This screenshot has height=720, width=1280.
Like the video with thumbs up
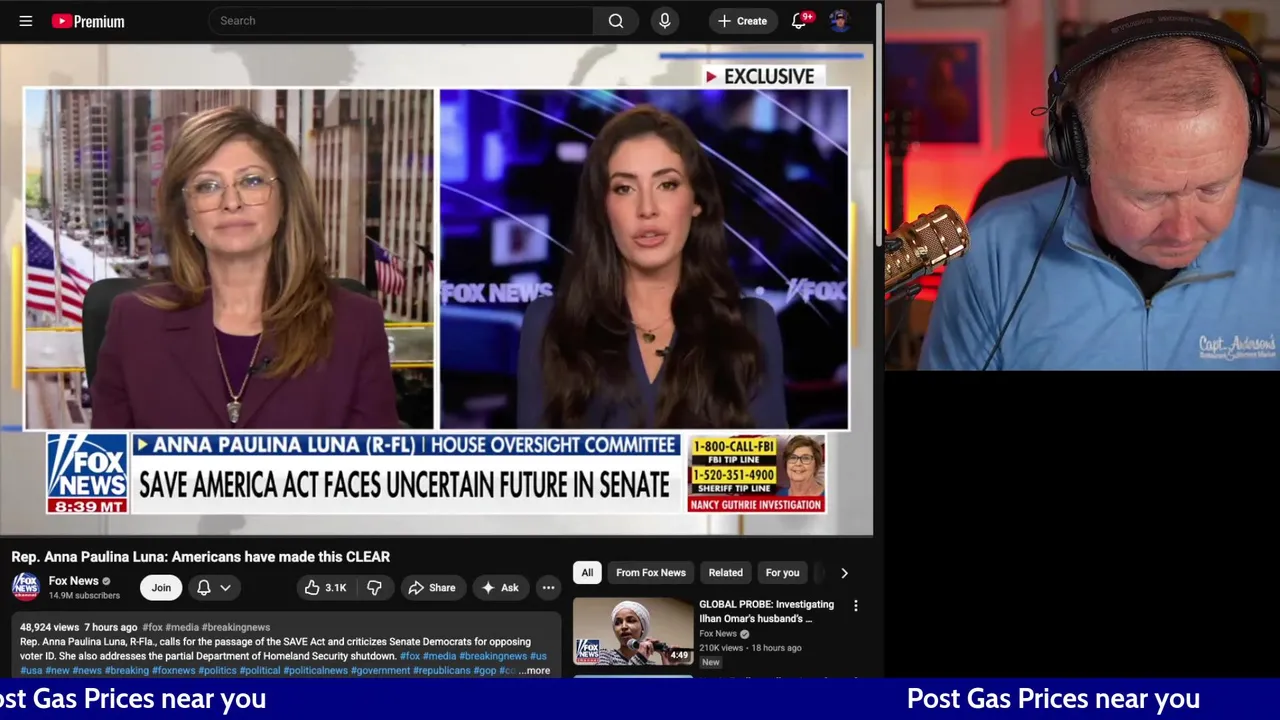(326, 588)
